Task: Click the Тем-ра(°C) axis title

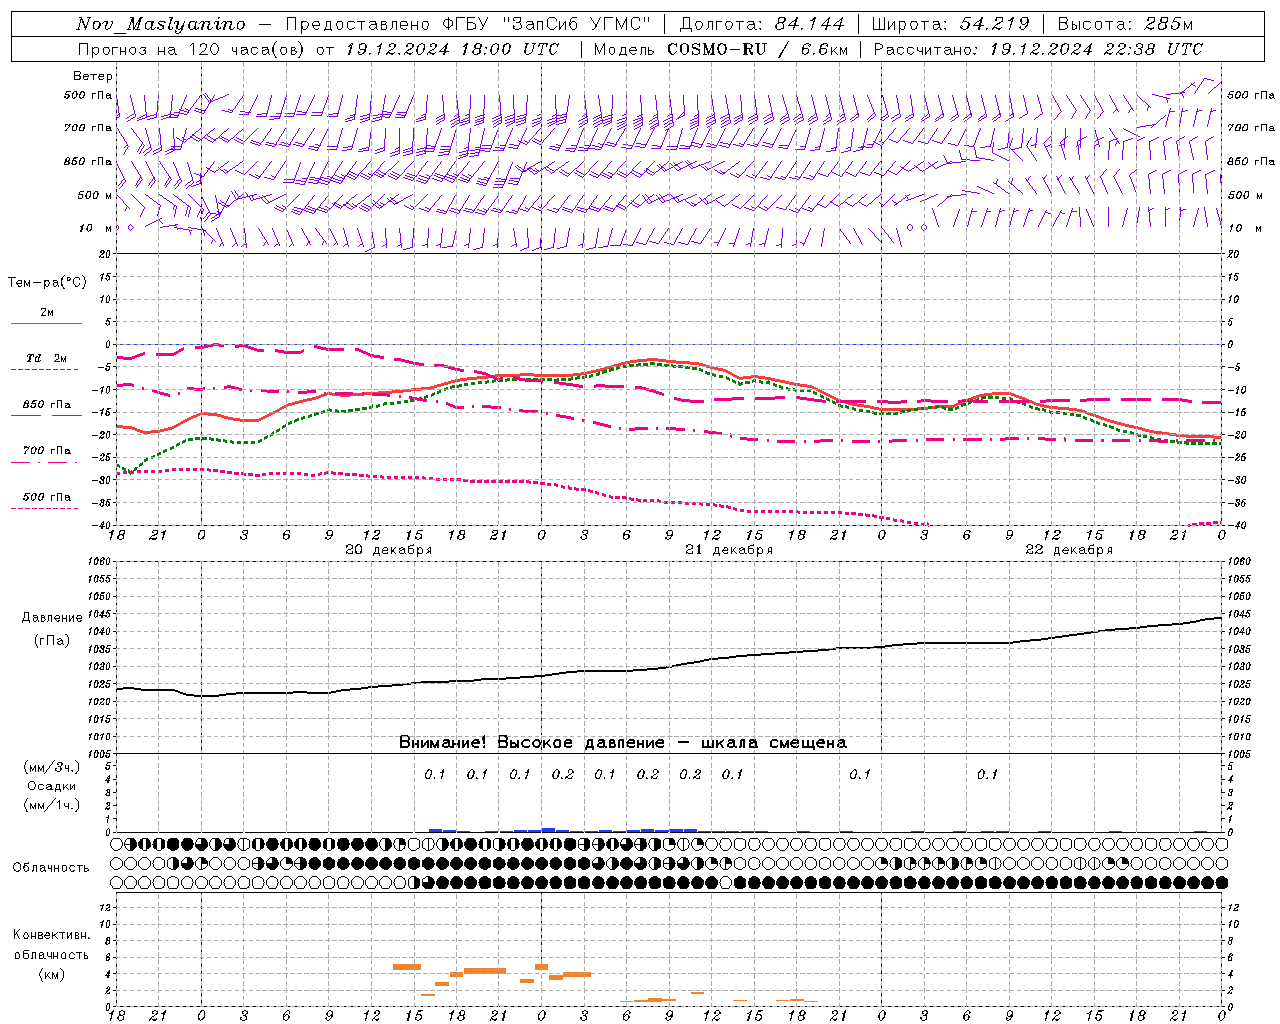Action: (47, 283)
